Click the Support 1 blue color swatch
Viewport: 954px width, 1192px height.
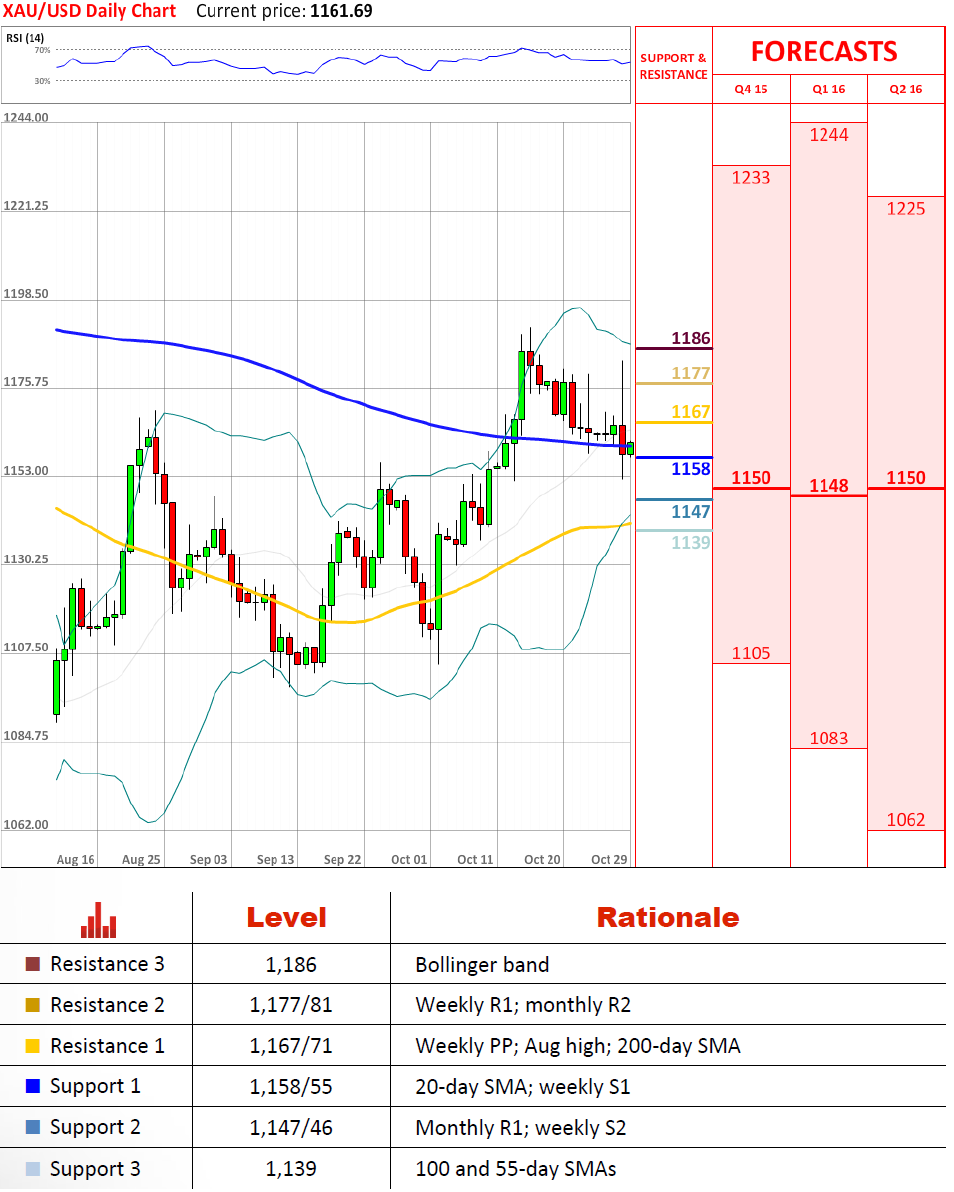click(x=33, y=1086)
